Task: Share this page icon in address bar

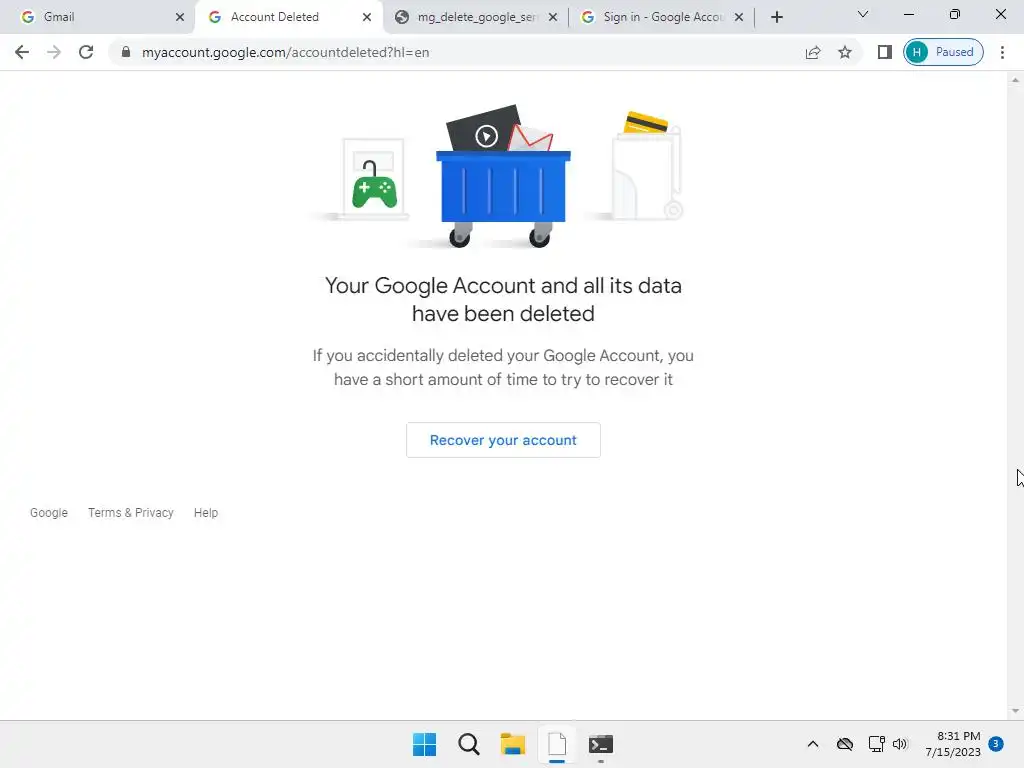Action: (x=813, y=52)
